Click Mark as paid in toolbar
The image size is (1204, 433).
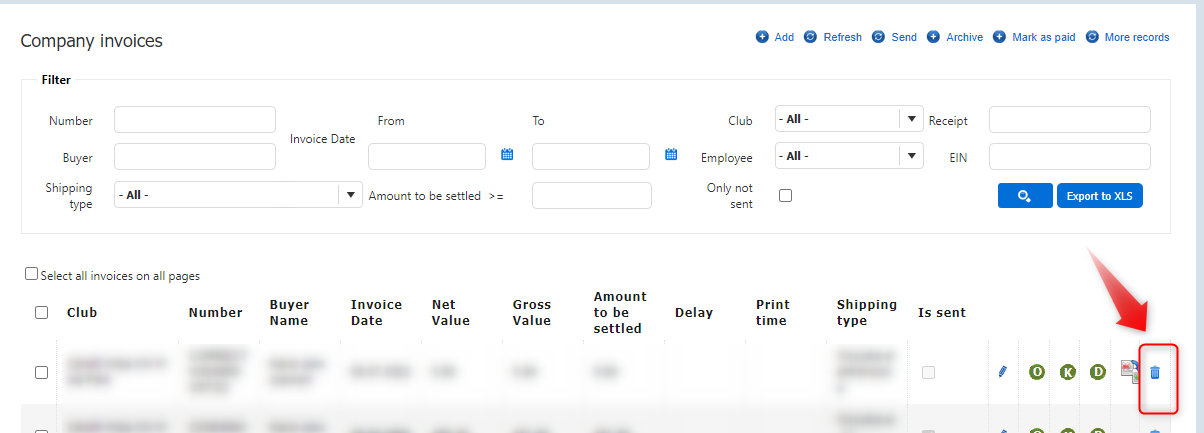pyautogui.click(x=1034, y=37)
